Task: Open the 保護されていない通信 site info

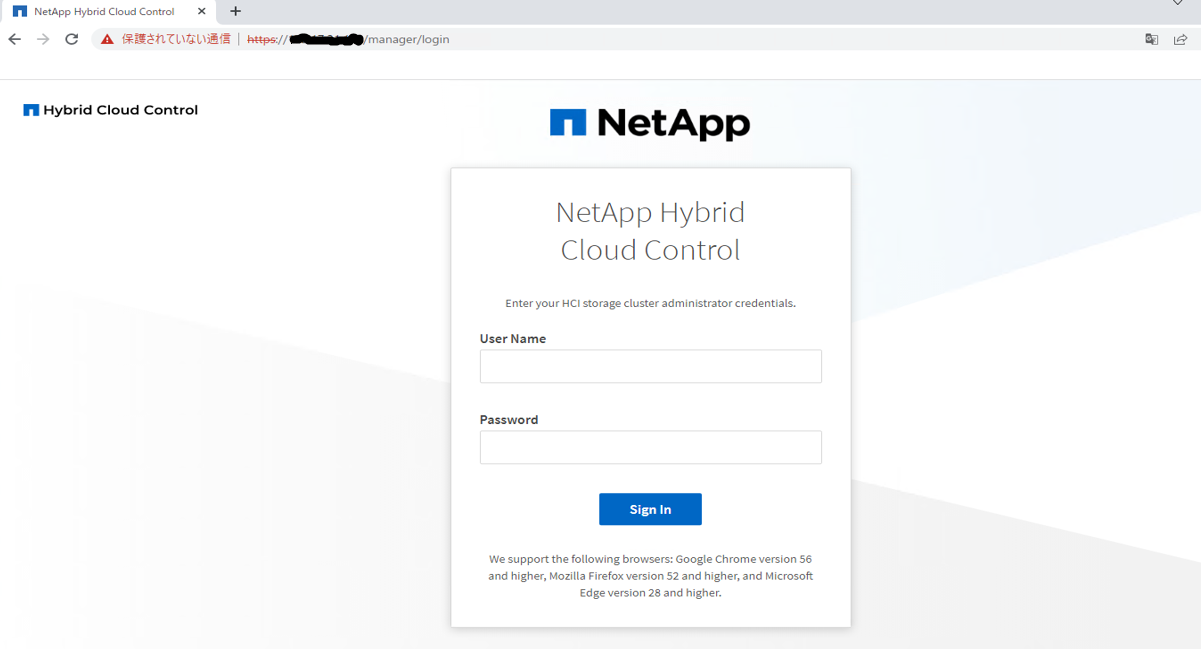Action: pos(175,39)
